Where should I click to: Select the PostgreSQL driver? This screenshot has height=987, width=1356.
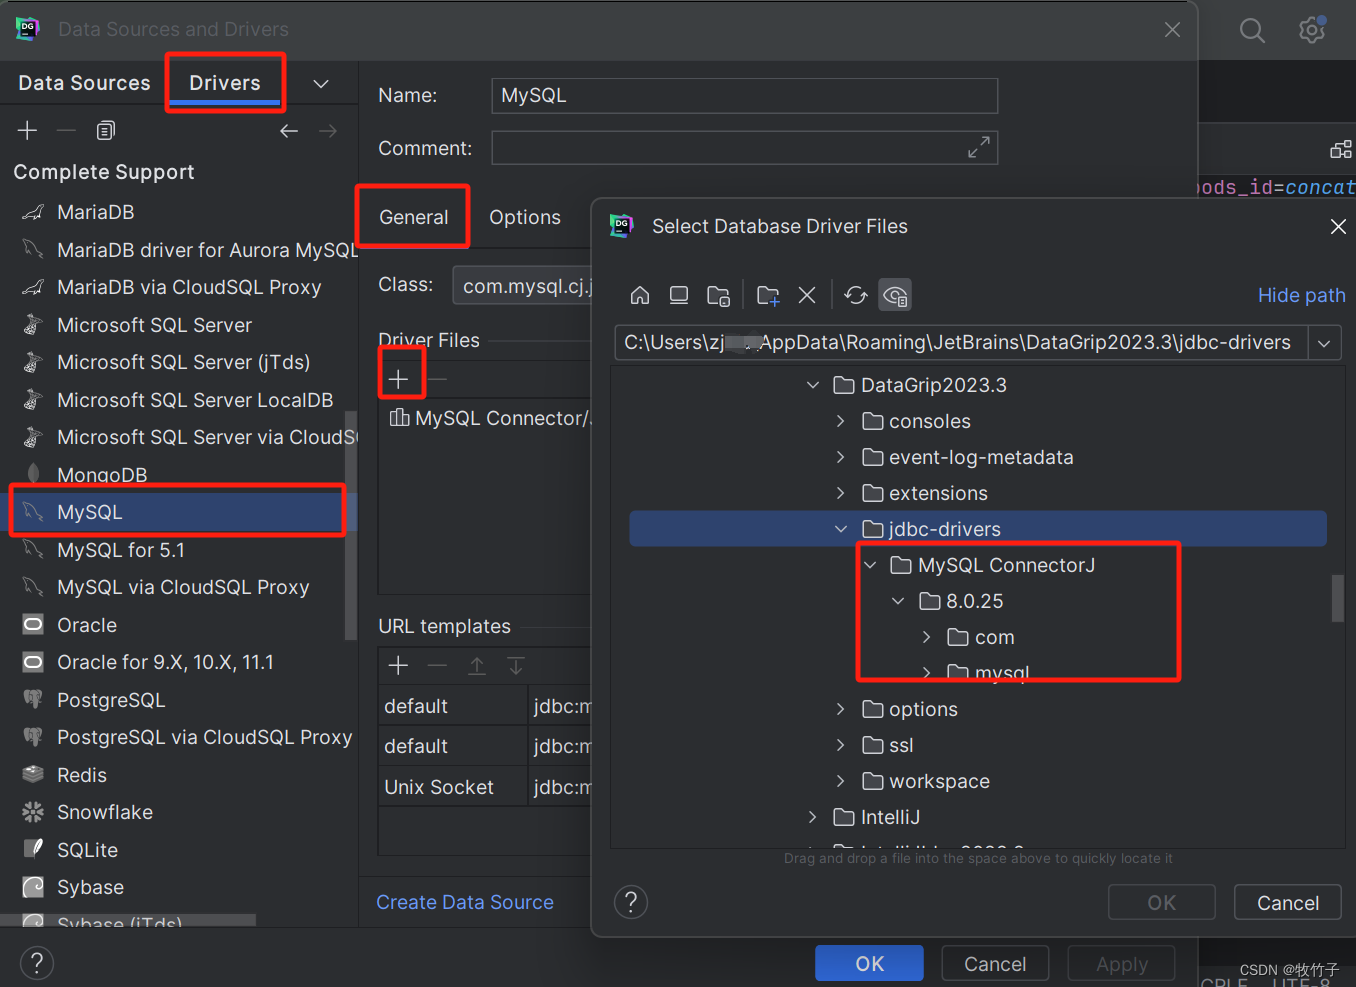[110, 700]
